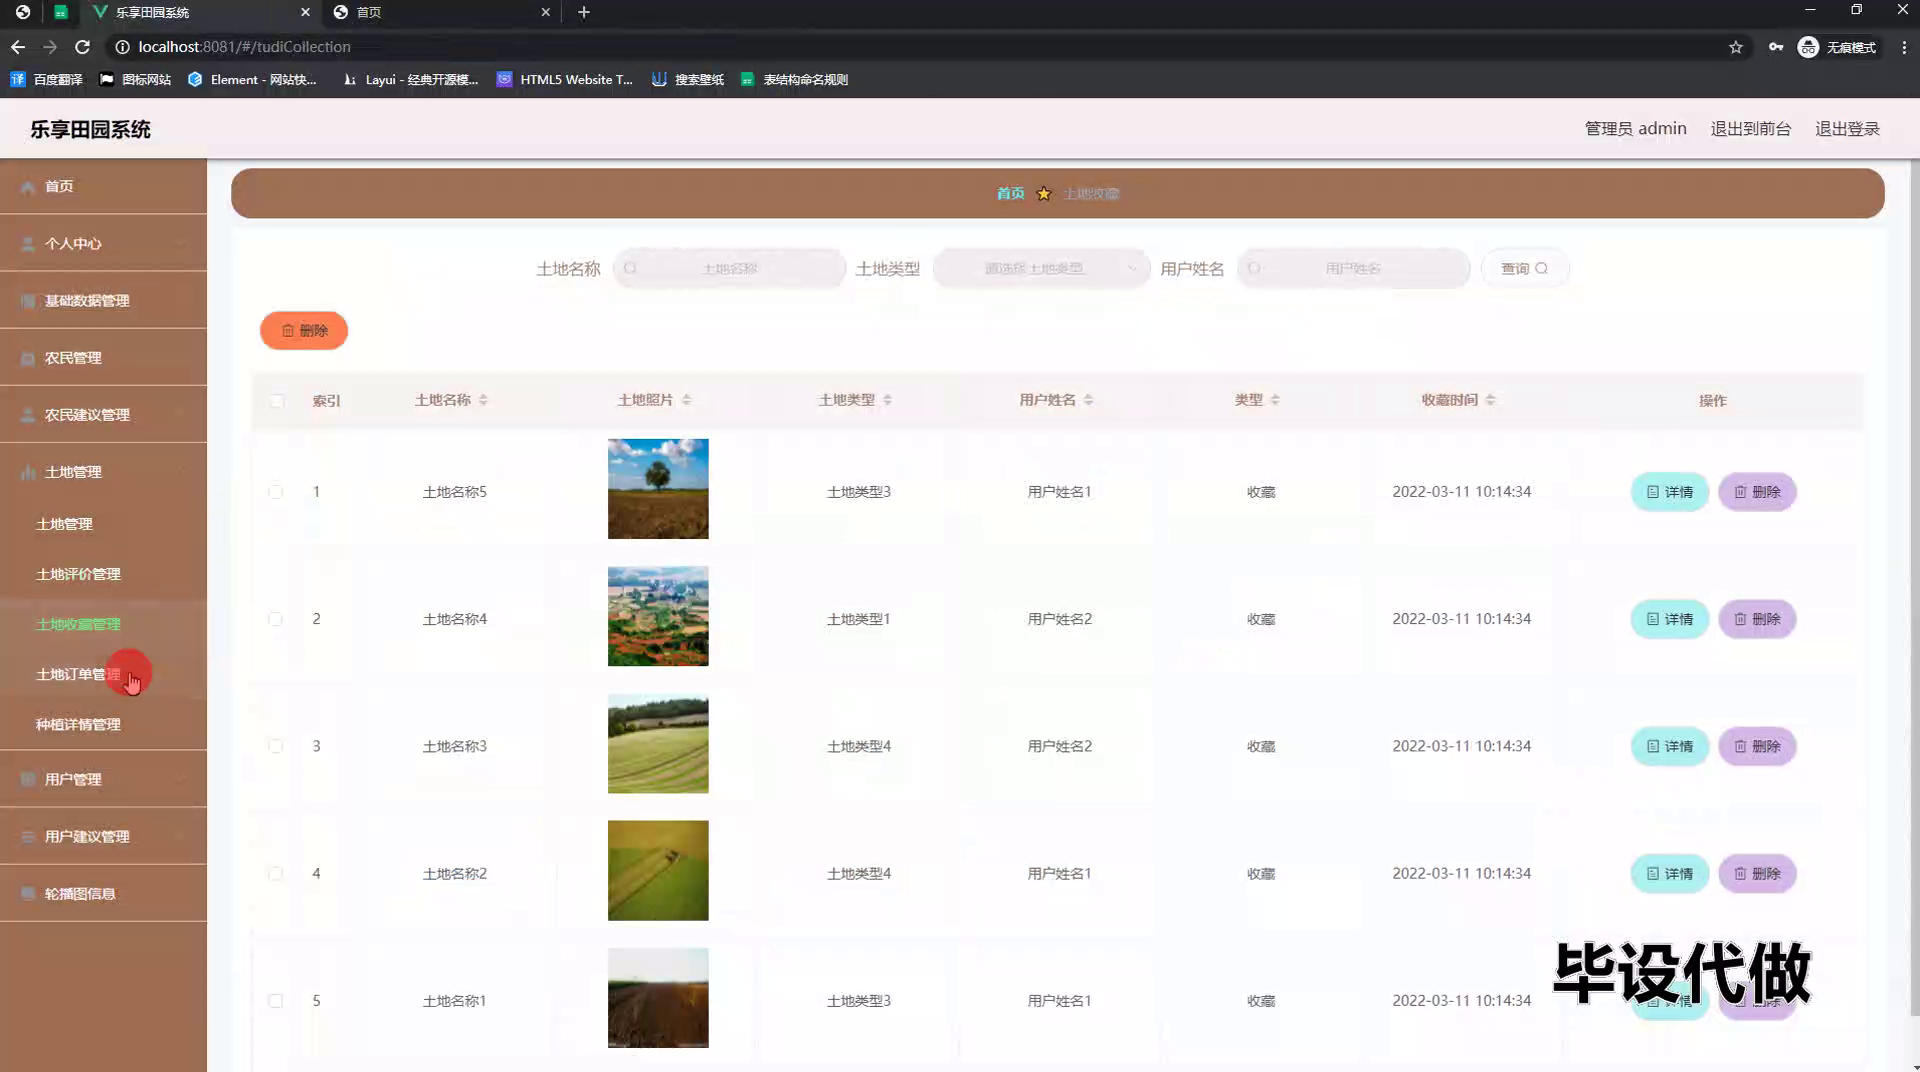The width and height of the screenshot is (1920, 1072).
Task: Sort by 土地名称 column arrows
Action: [483, 400]
